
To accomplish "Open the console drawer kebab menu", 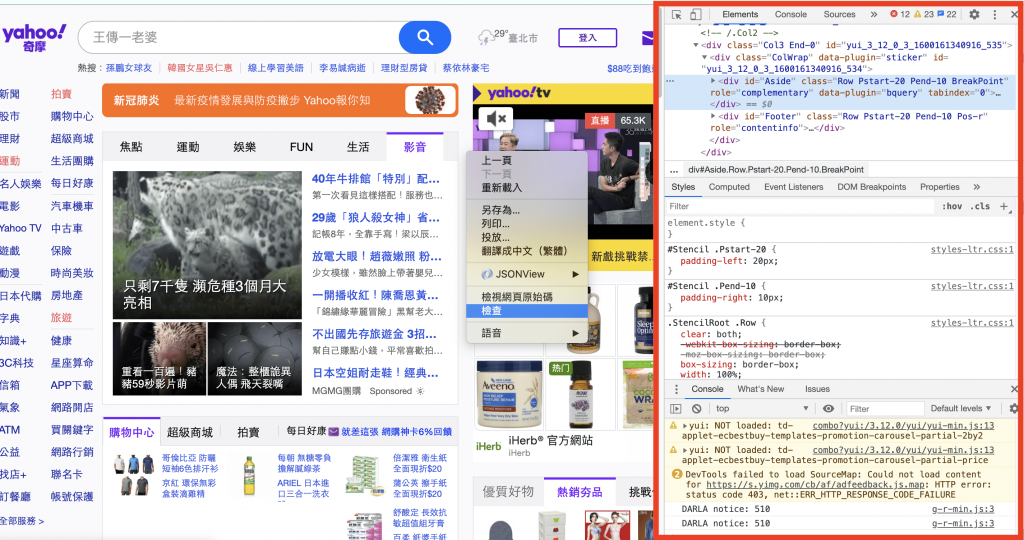I will pyautogui.click(x=676, y=389).
